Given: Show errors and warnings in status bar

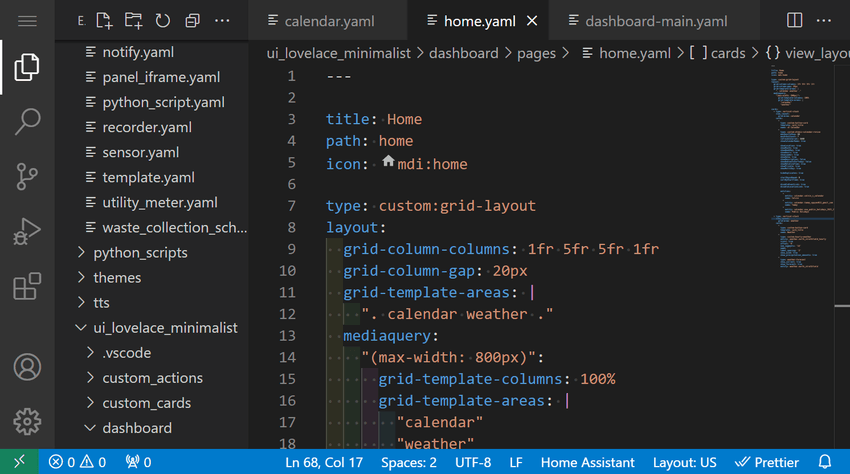Looking at the screenshot, I should pyautogui.click(x=78, y=462).
